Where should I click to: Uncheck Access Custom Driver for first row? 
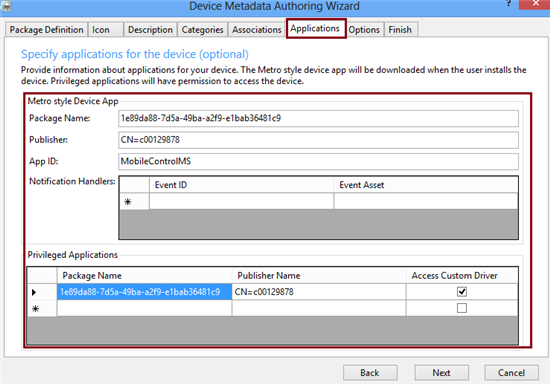462,292
